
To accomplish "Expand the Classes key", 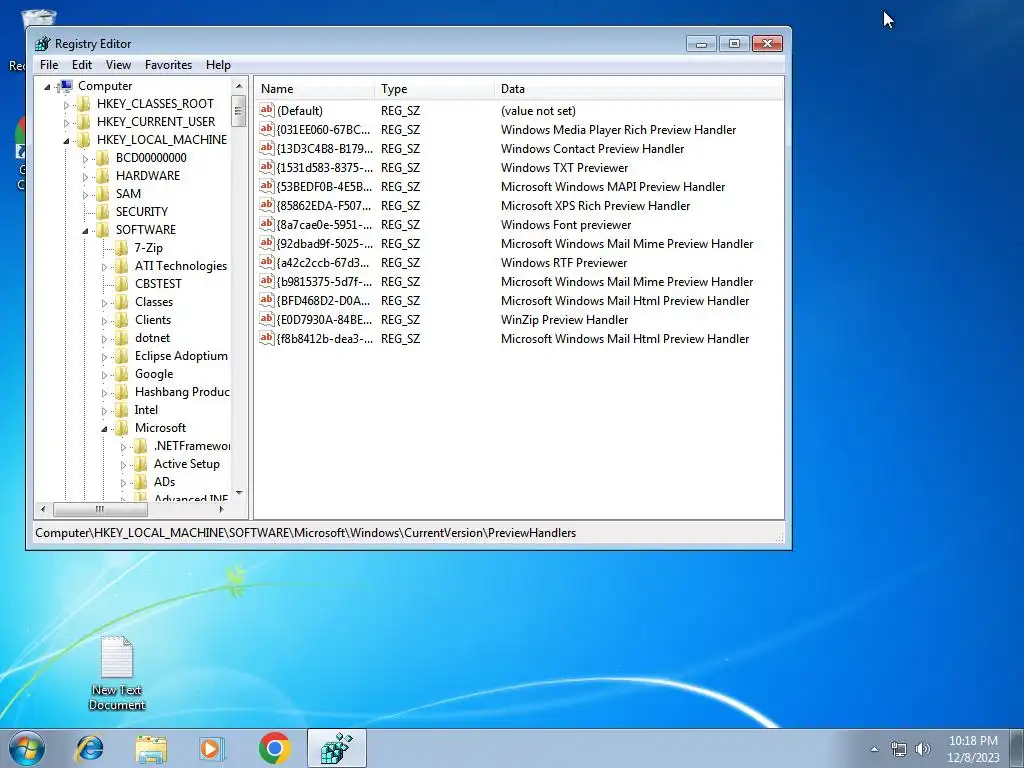I will point(104,302).
